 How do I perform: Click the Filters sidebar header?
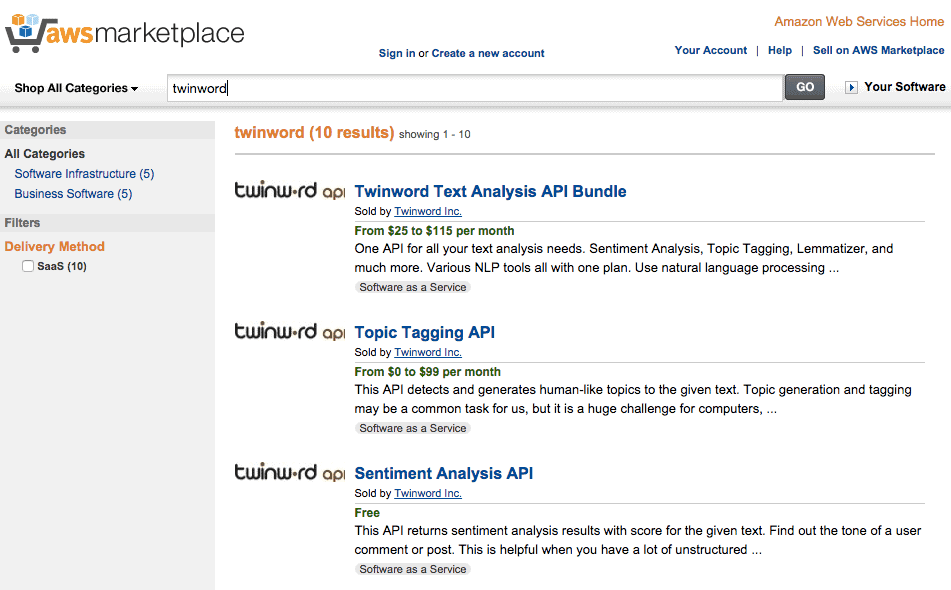[x=107, y=223]
